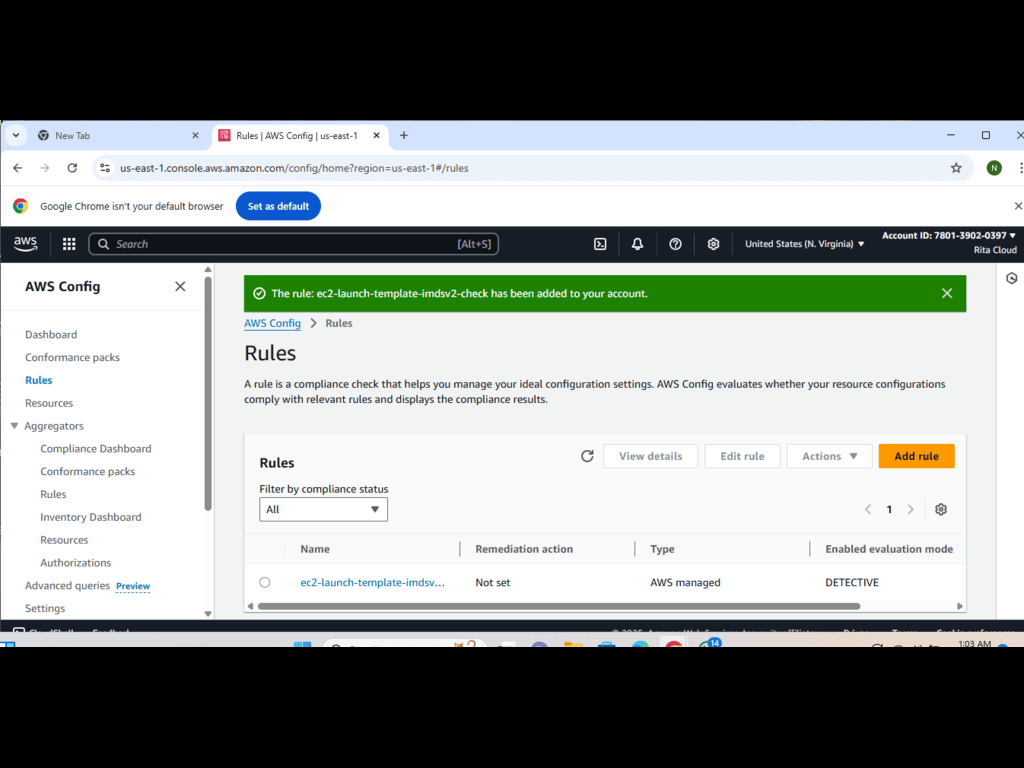This screenshot has height=768, width=1024.
Task: Collapse the Aggregators section
Action: [x=14, y=426]
